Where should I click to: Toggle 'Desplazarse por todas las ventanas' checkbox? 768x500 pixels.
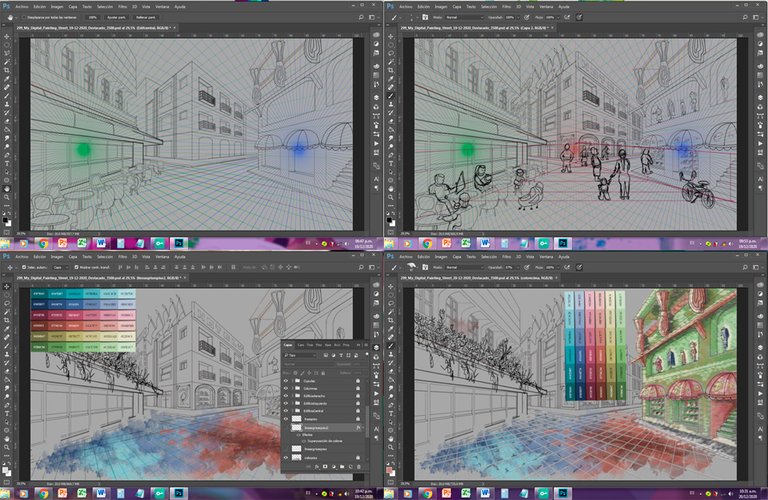coord(24,17)
